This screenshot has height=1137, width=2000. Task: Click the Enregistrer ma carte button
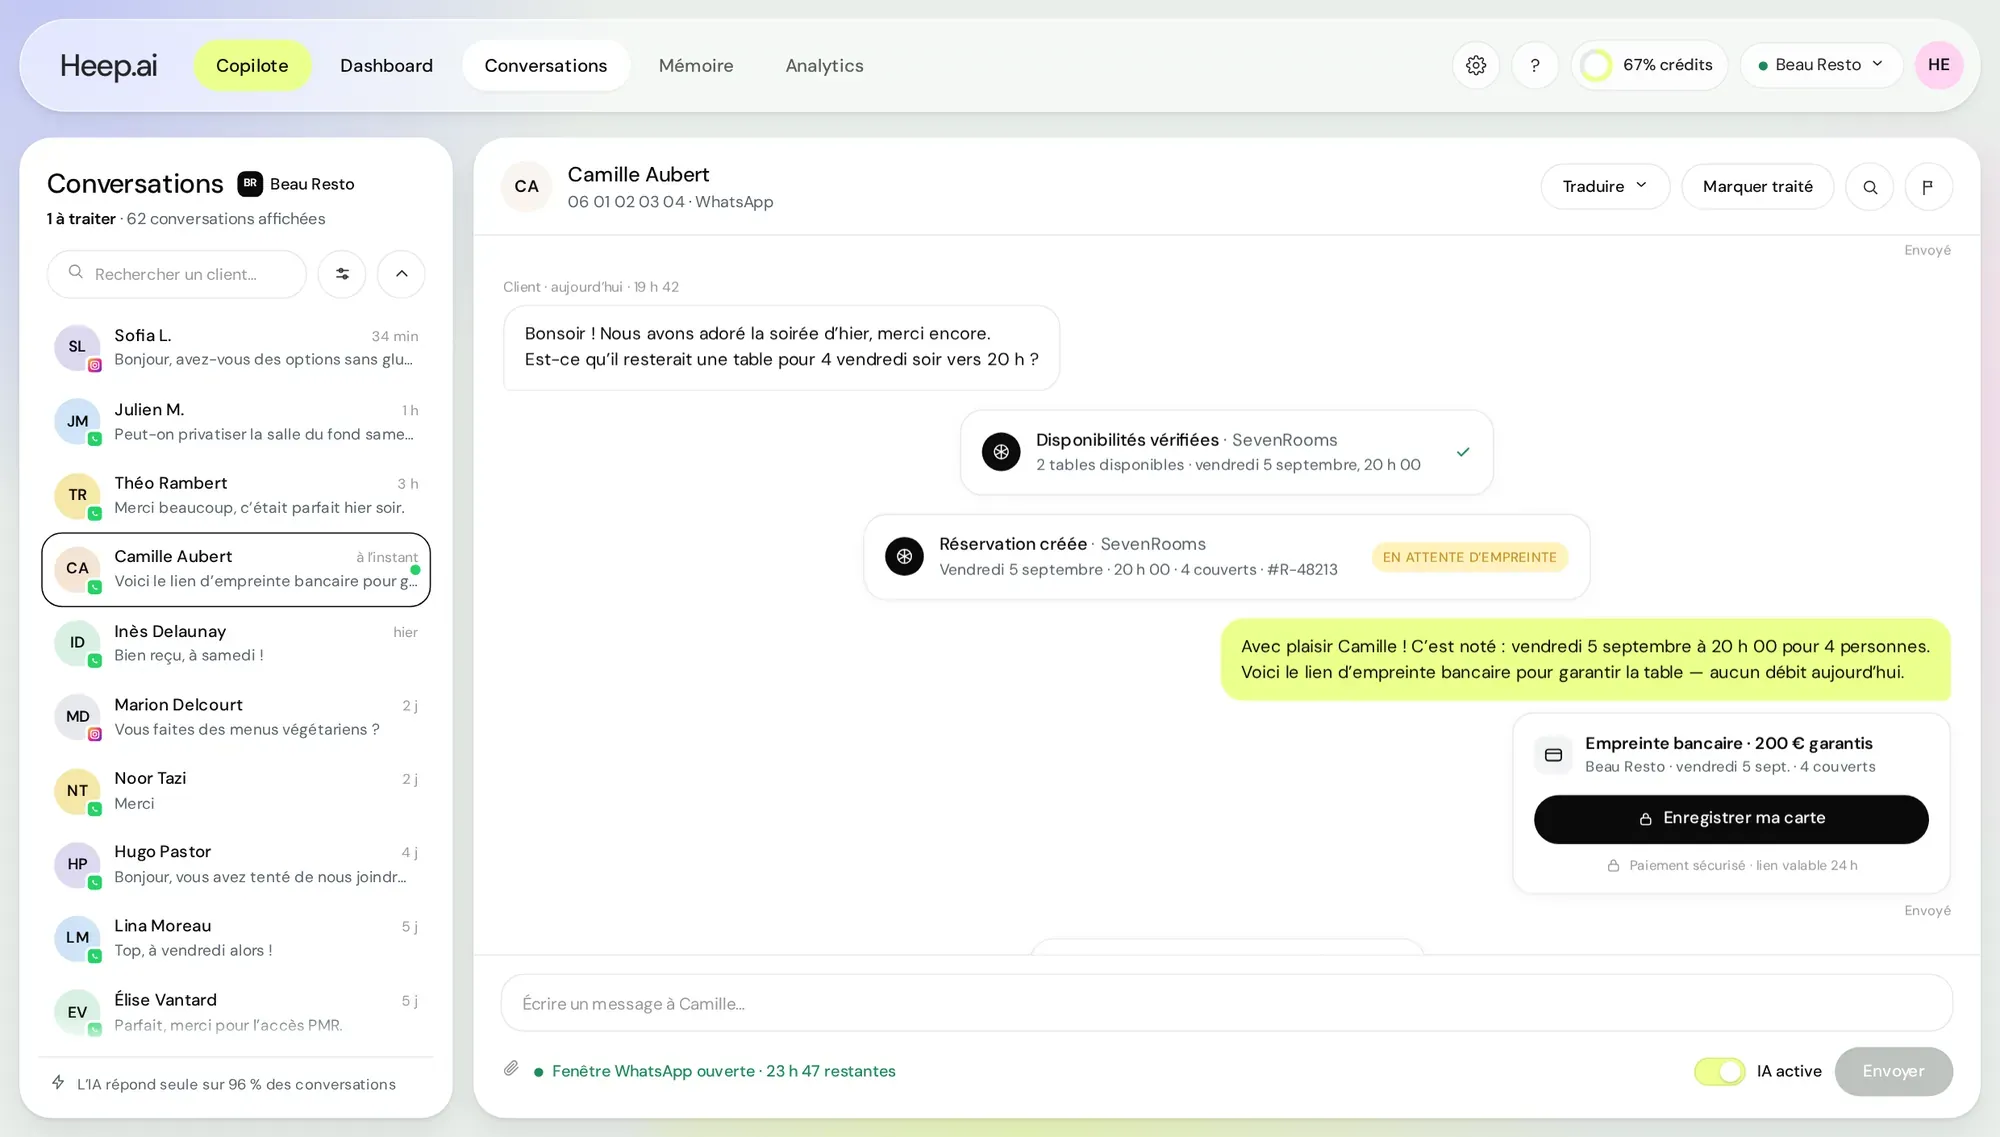point(1731,819)
